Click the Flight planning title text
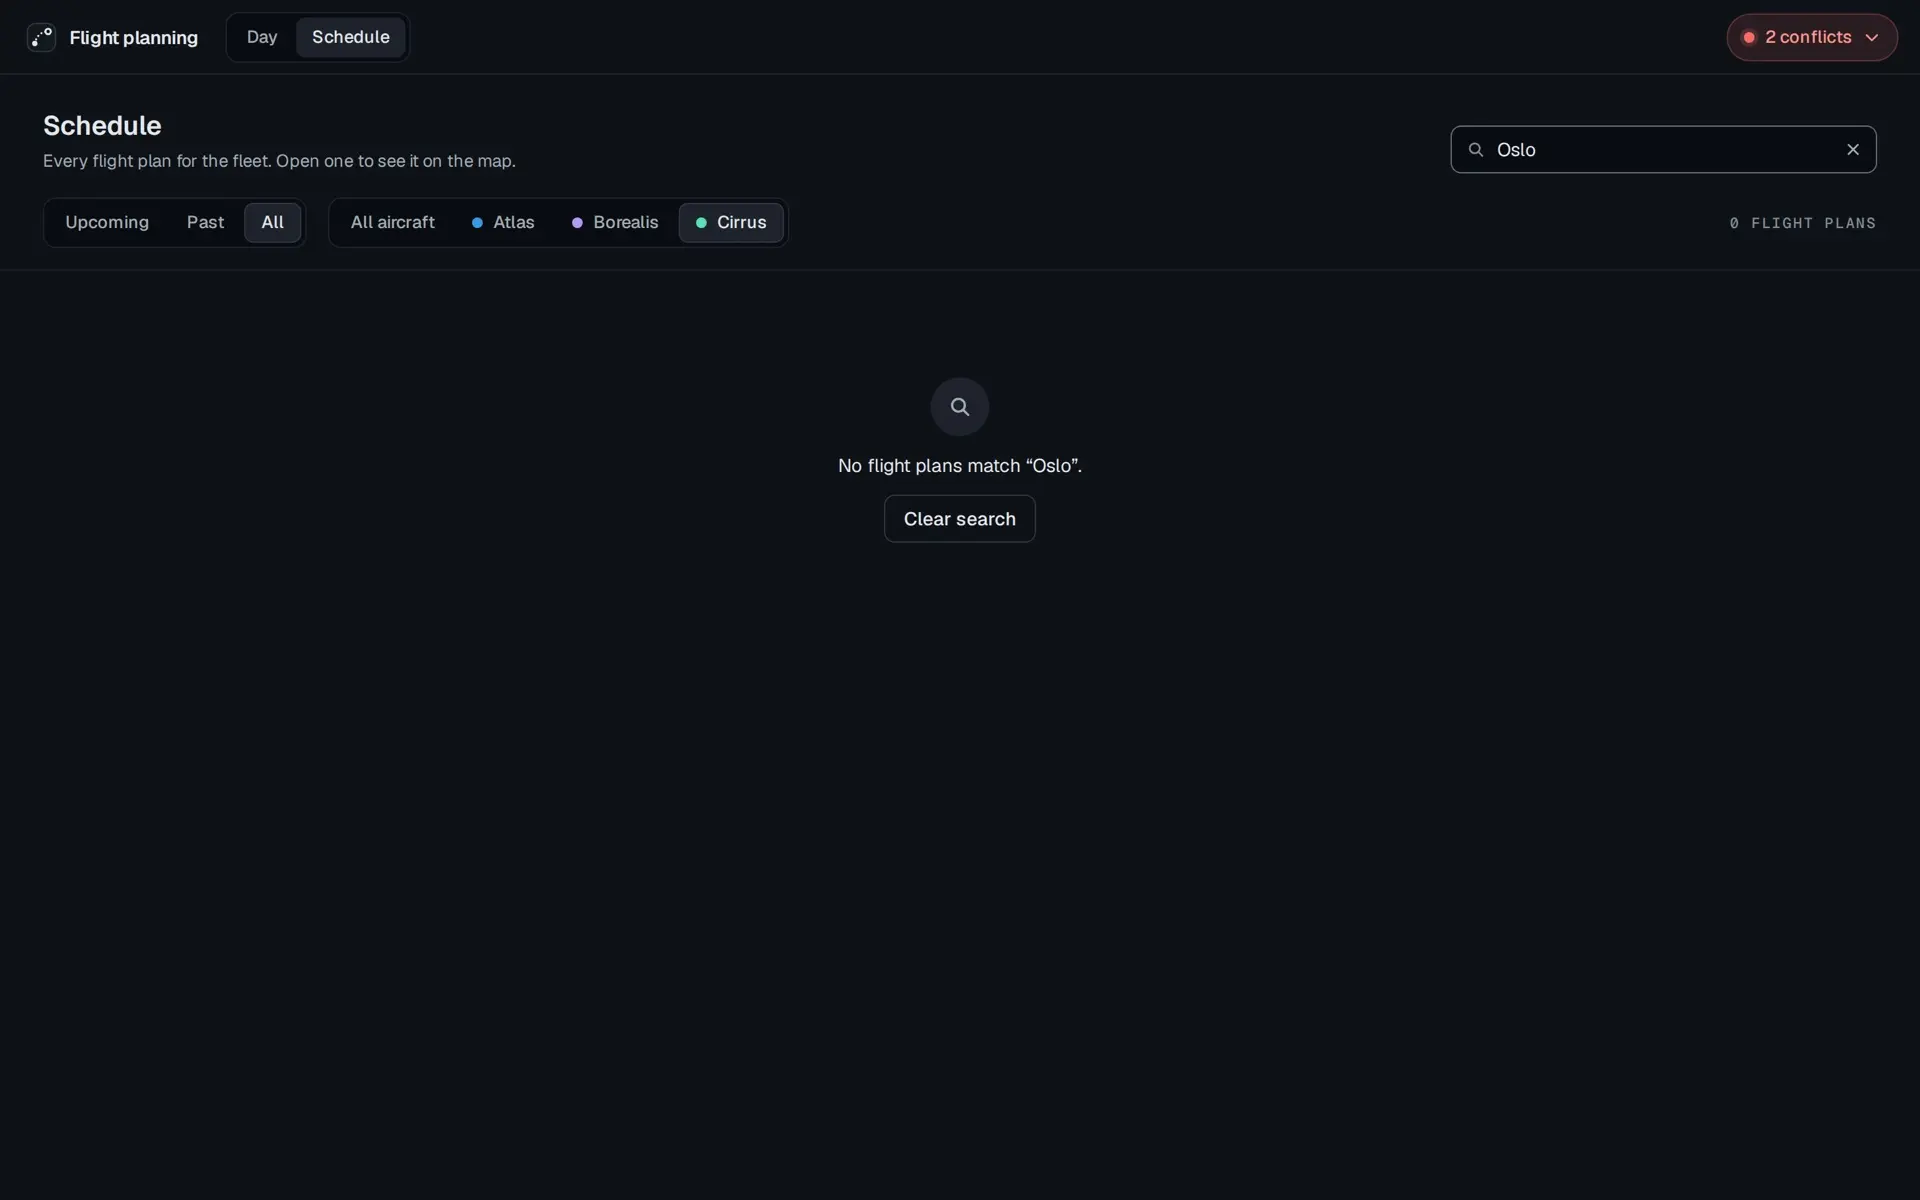Screen dimensions: 1920x1200 133,38
